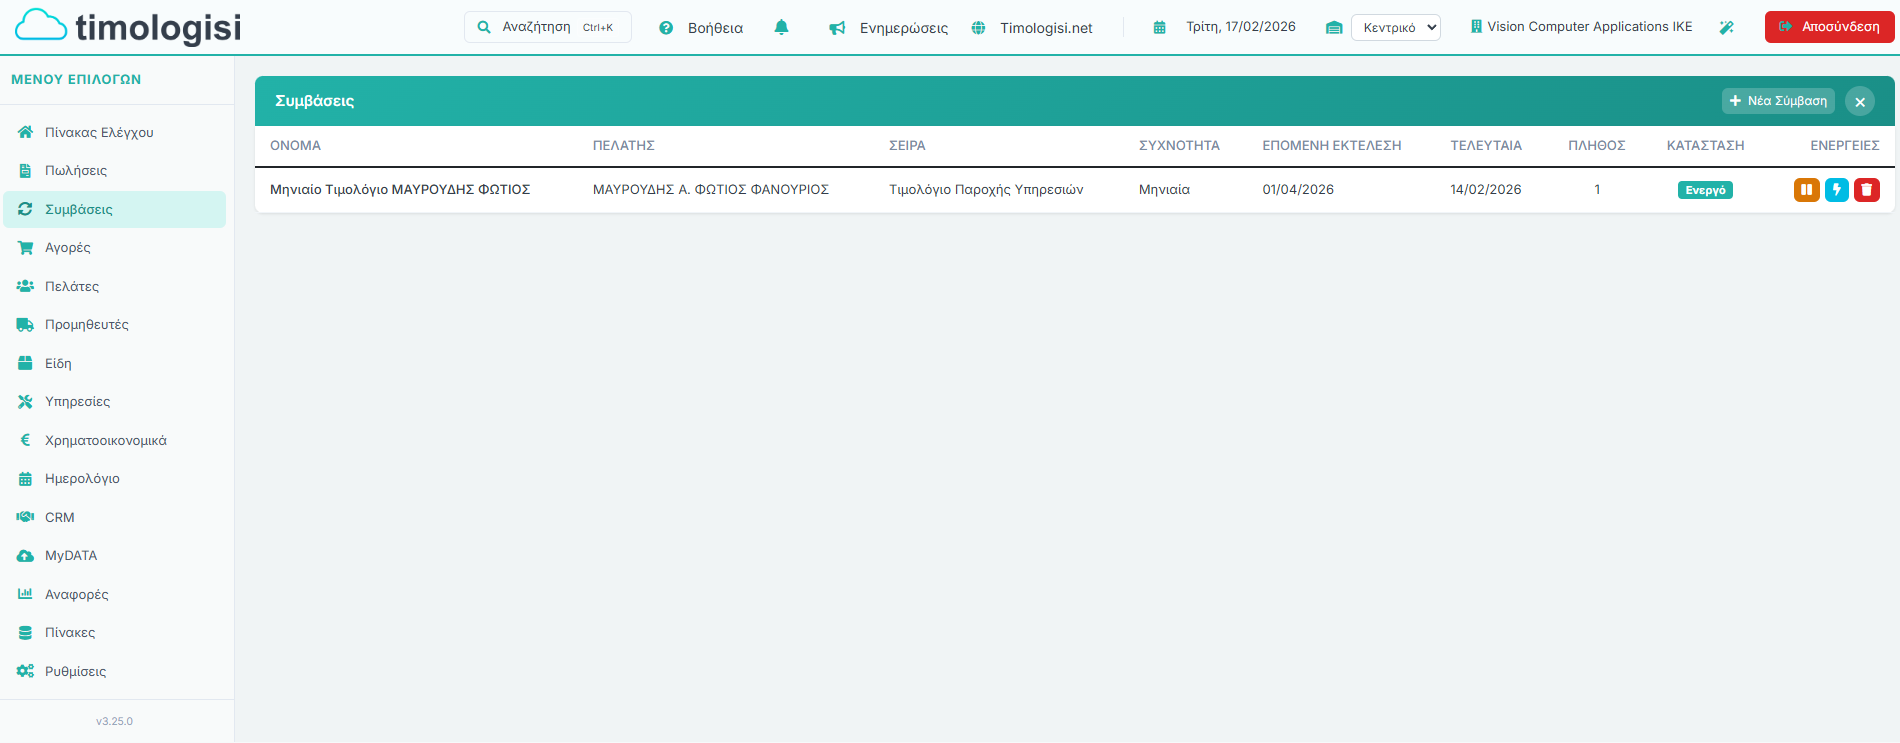Go to MyDATA in the sidebar
The height and width of the screenshot is (743, 1900).
pos(71,556)
